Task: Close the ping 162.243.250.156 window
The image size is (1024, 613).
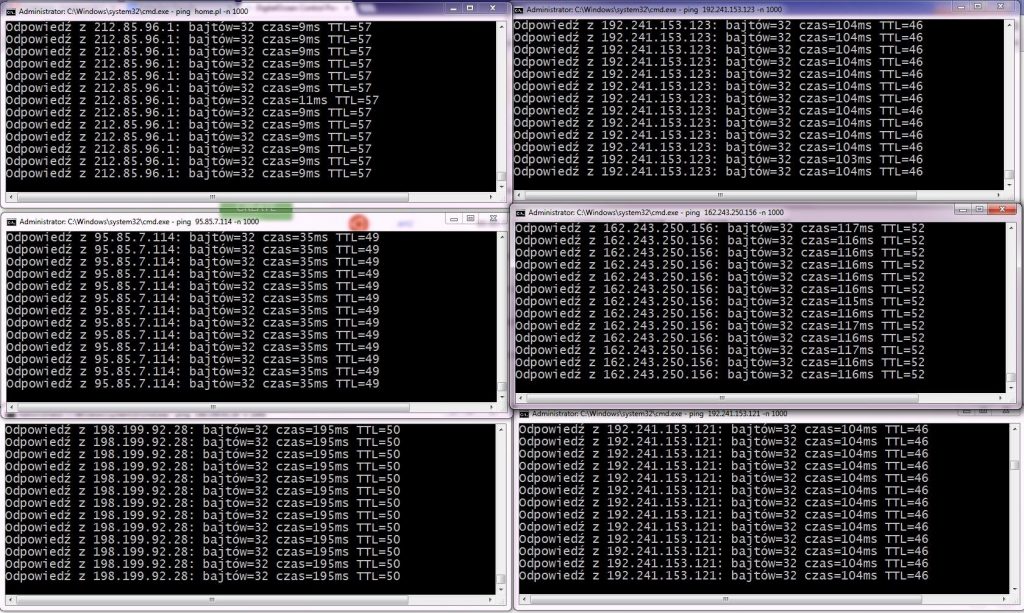Action: point(1002,210)
